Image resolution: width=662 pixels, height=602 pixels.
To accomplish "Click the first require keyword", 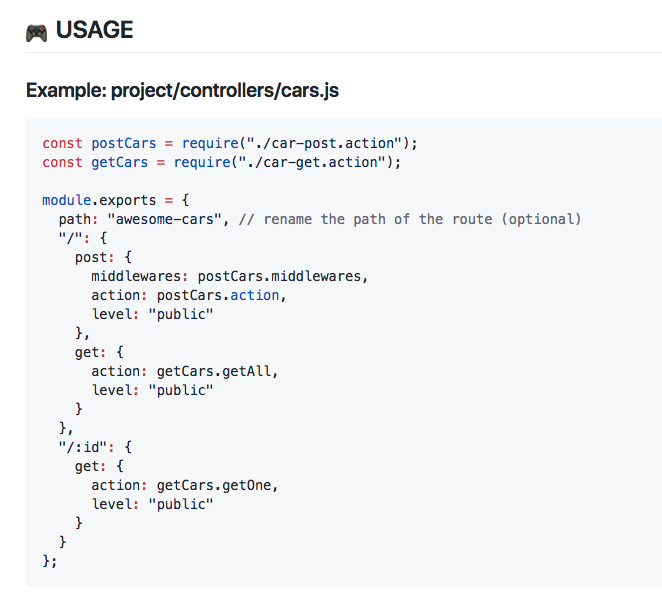I will [x=203, y=143].
